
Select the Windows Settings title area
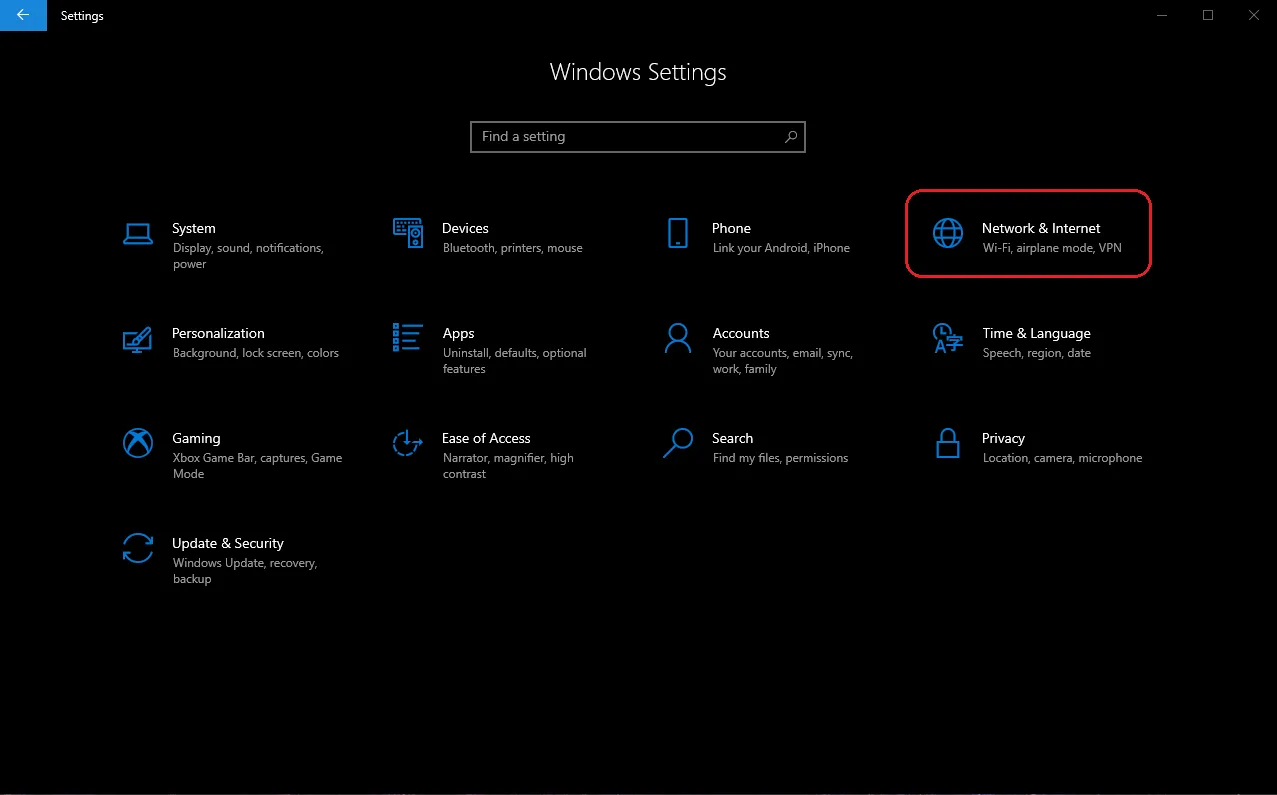637,71
